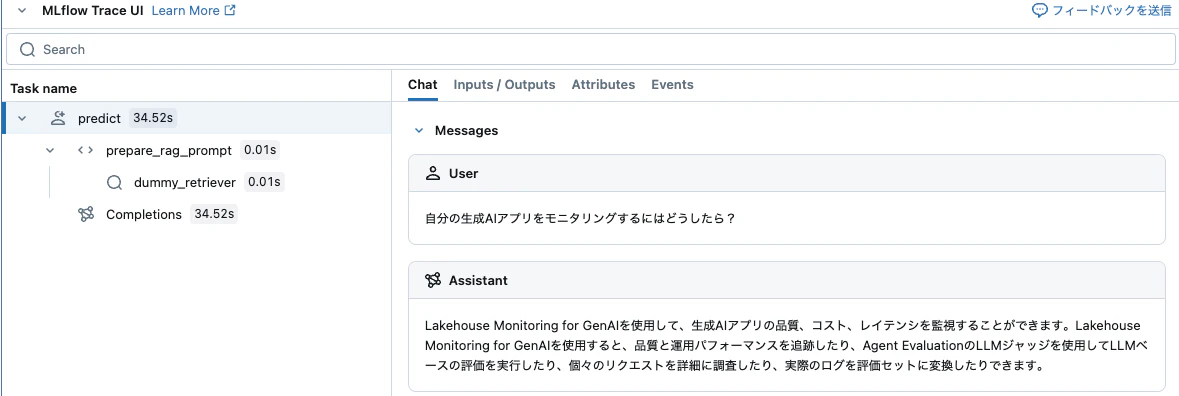Click the 0.01s badge on dummy_retriever
The image size is (1179, 396).
(264, 182)
